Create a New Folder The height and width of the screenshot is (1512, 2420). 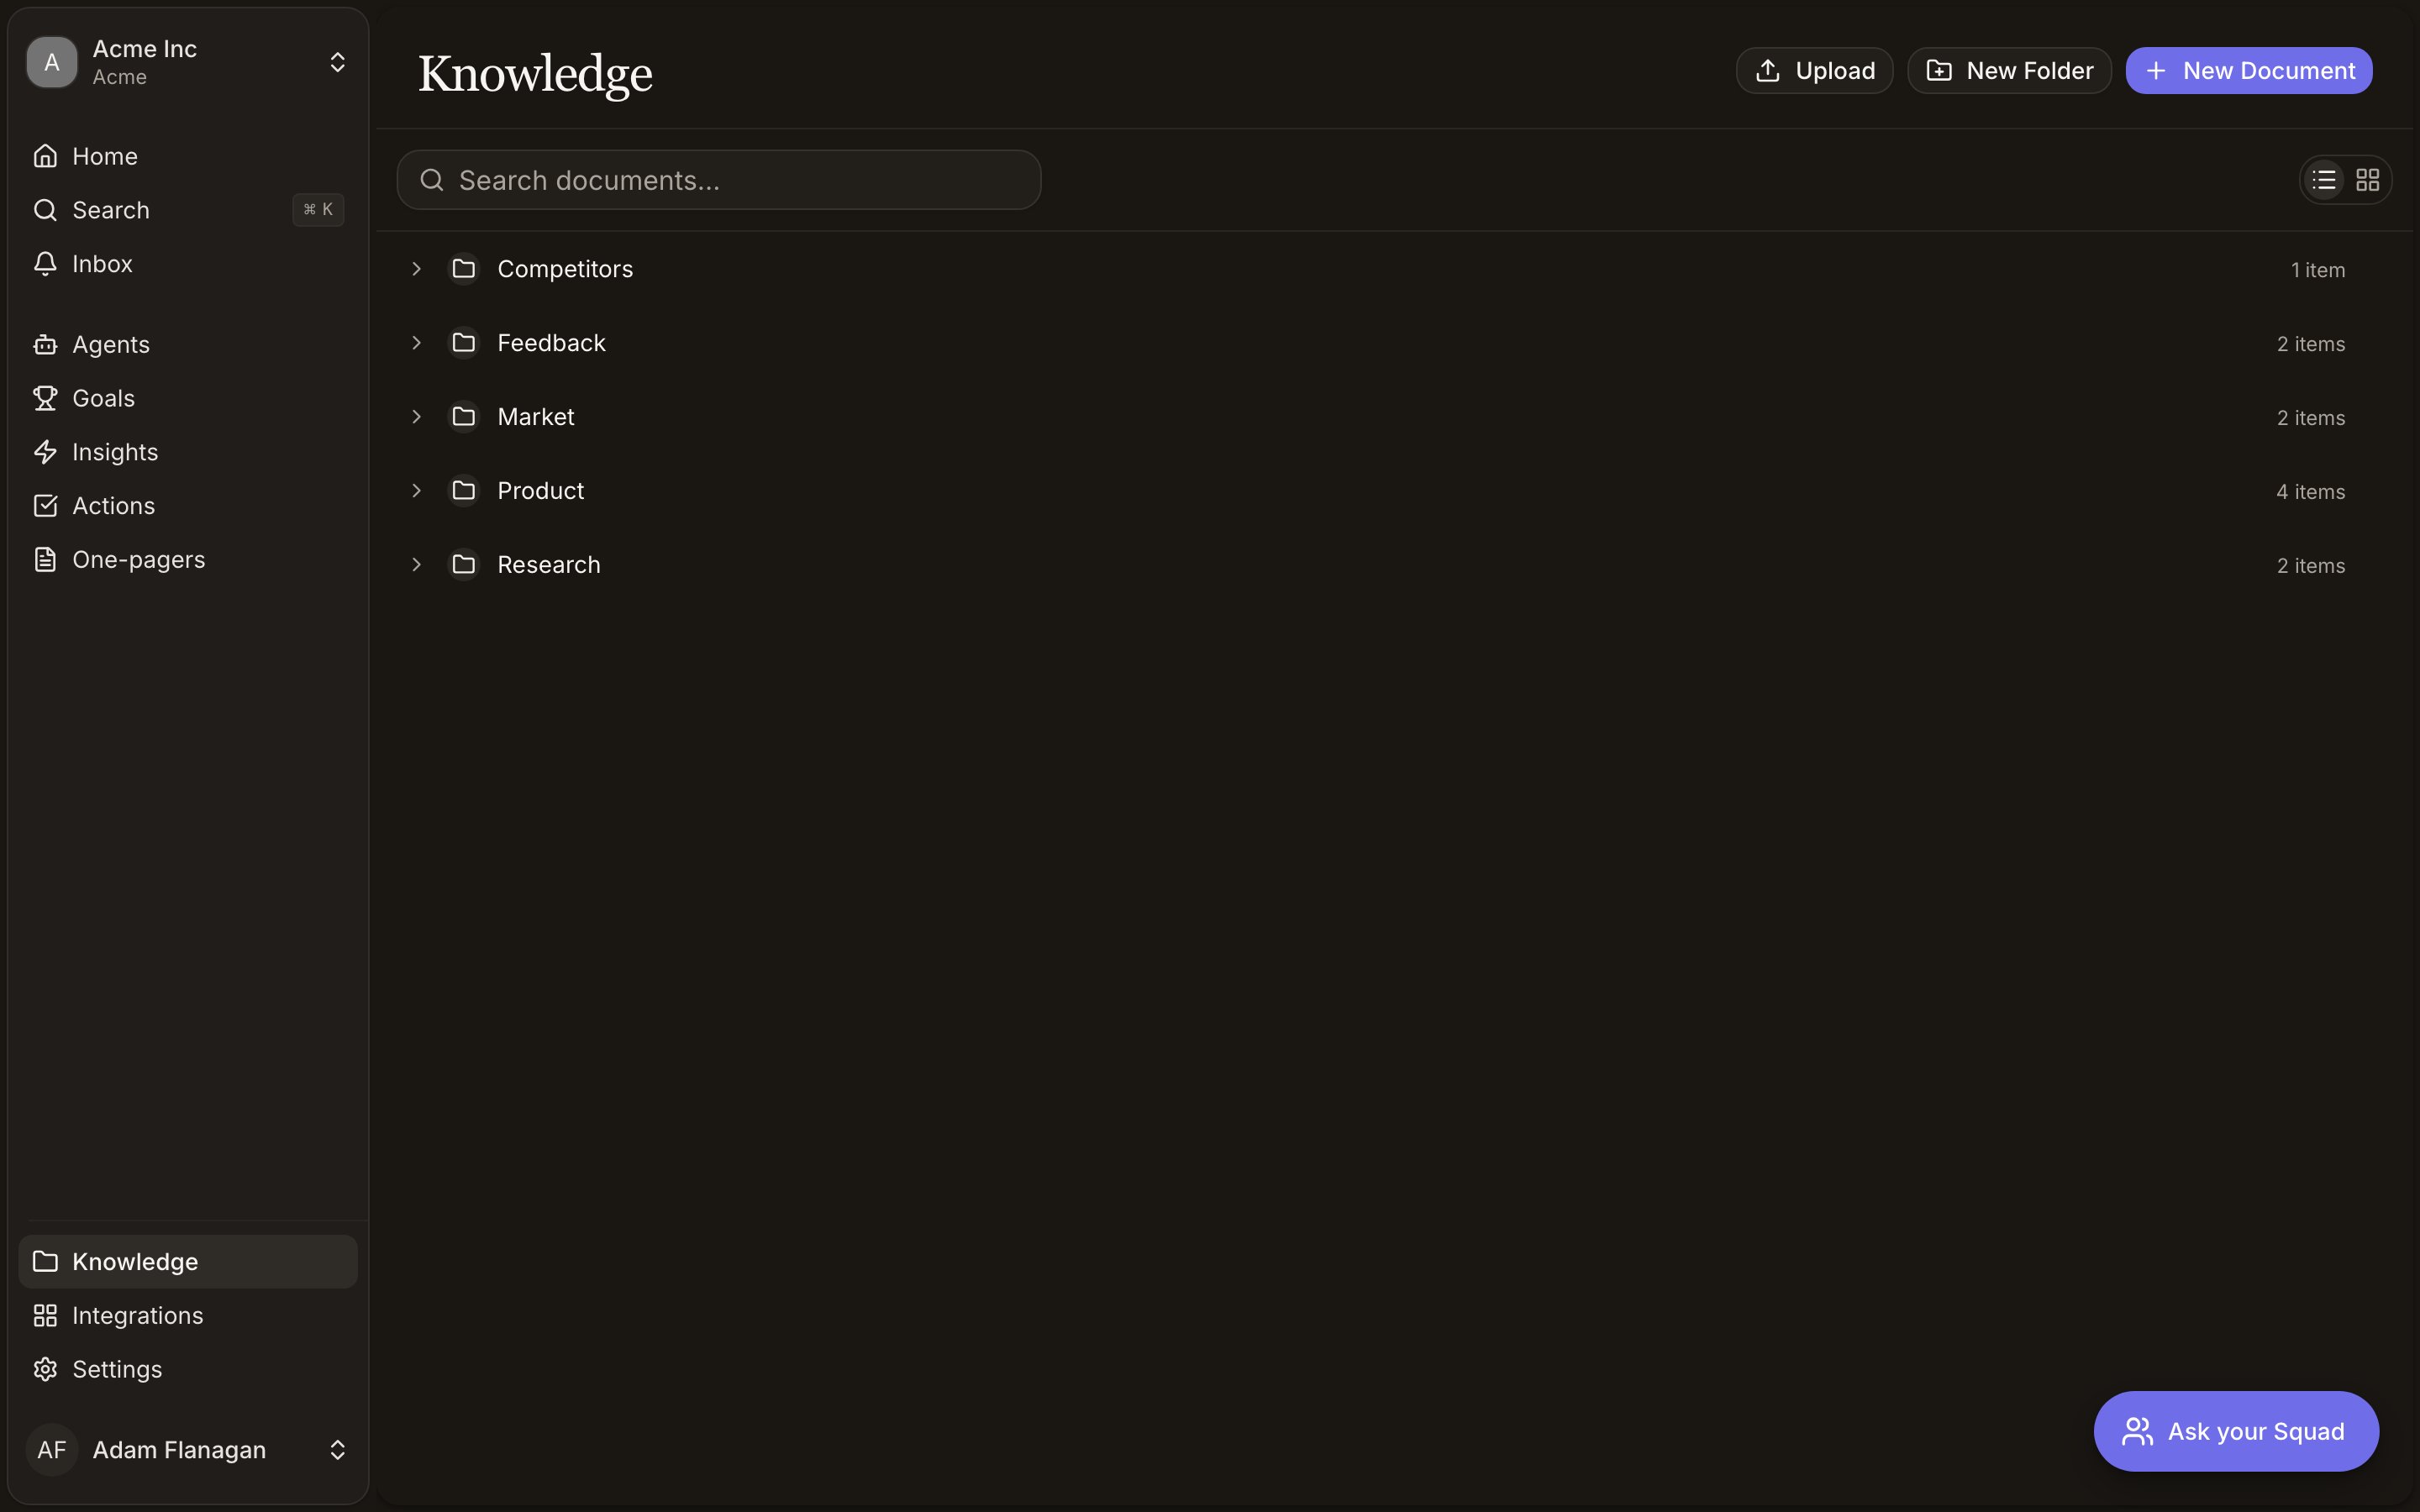pyautogui.click(x=2009, y=71)
